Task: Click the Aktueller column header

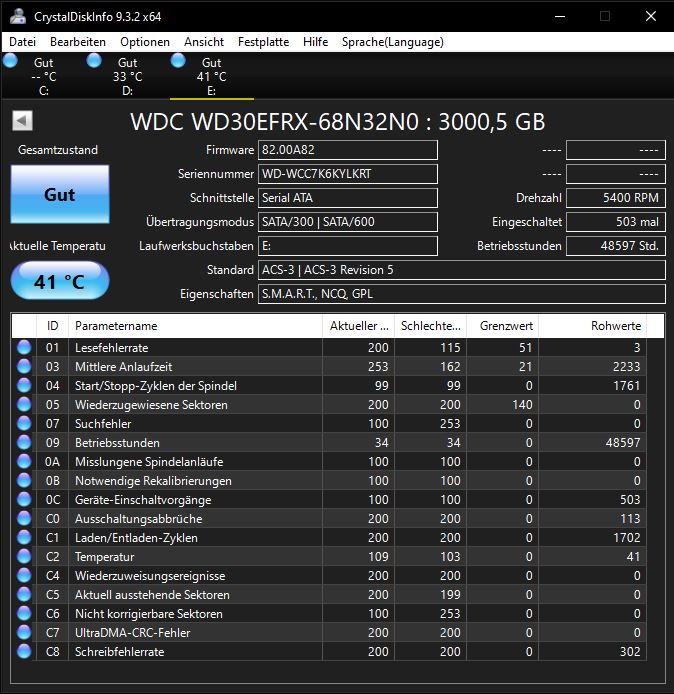Action: pyautogui.click(x=358, y=326)
